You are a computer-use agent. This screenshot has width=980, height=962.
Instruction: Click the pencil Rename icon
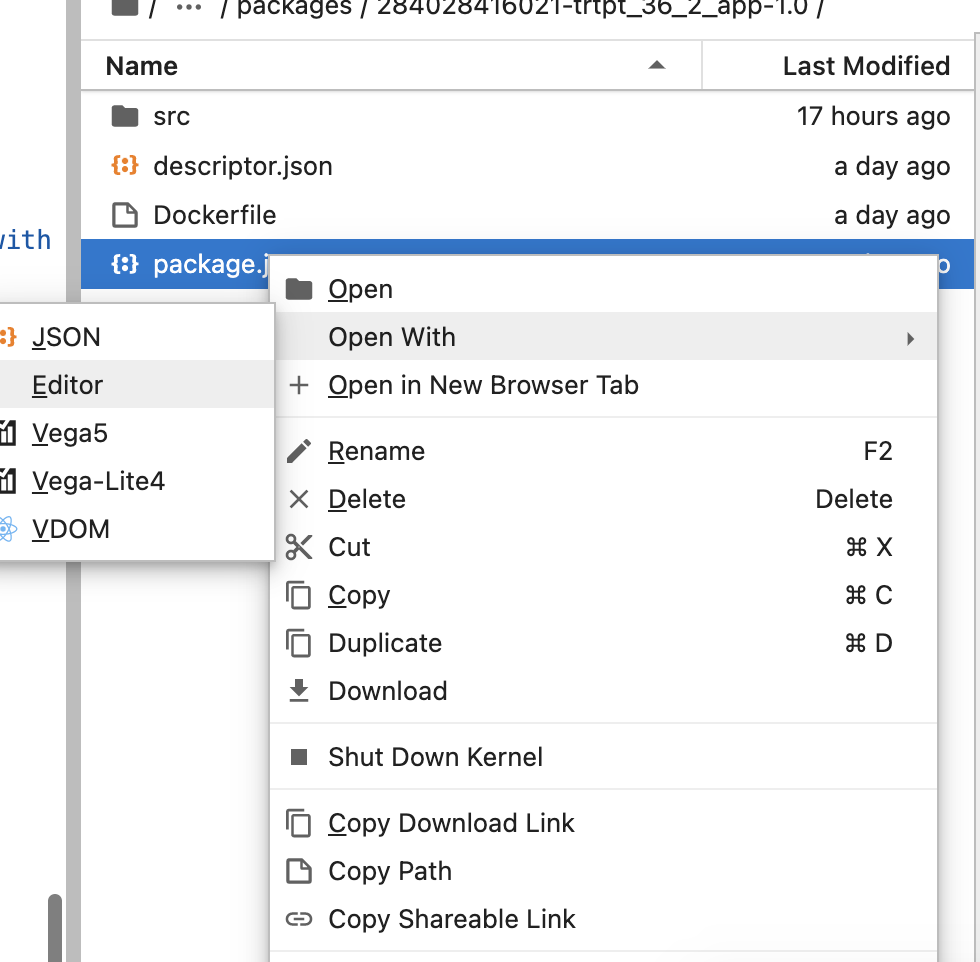(x=299, y=451)
